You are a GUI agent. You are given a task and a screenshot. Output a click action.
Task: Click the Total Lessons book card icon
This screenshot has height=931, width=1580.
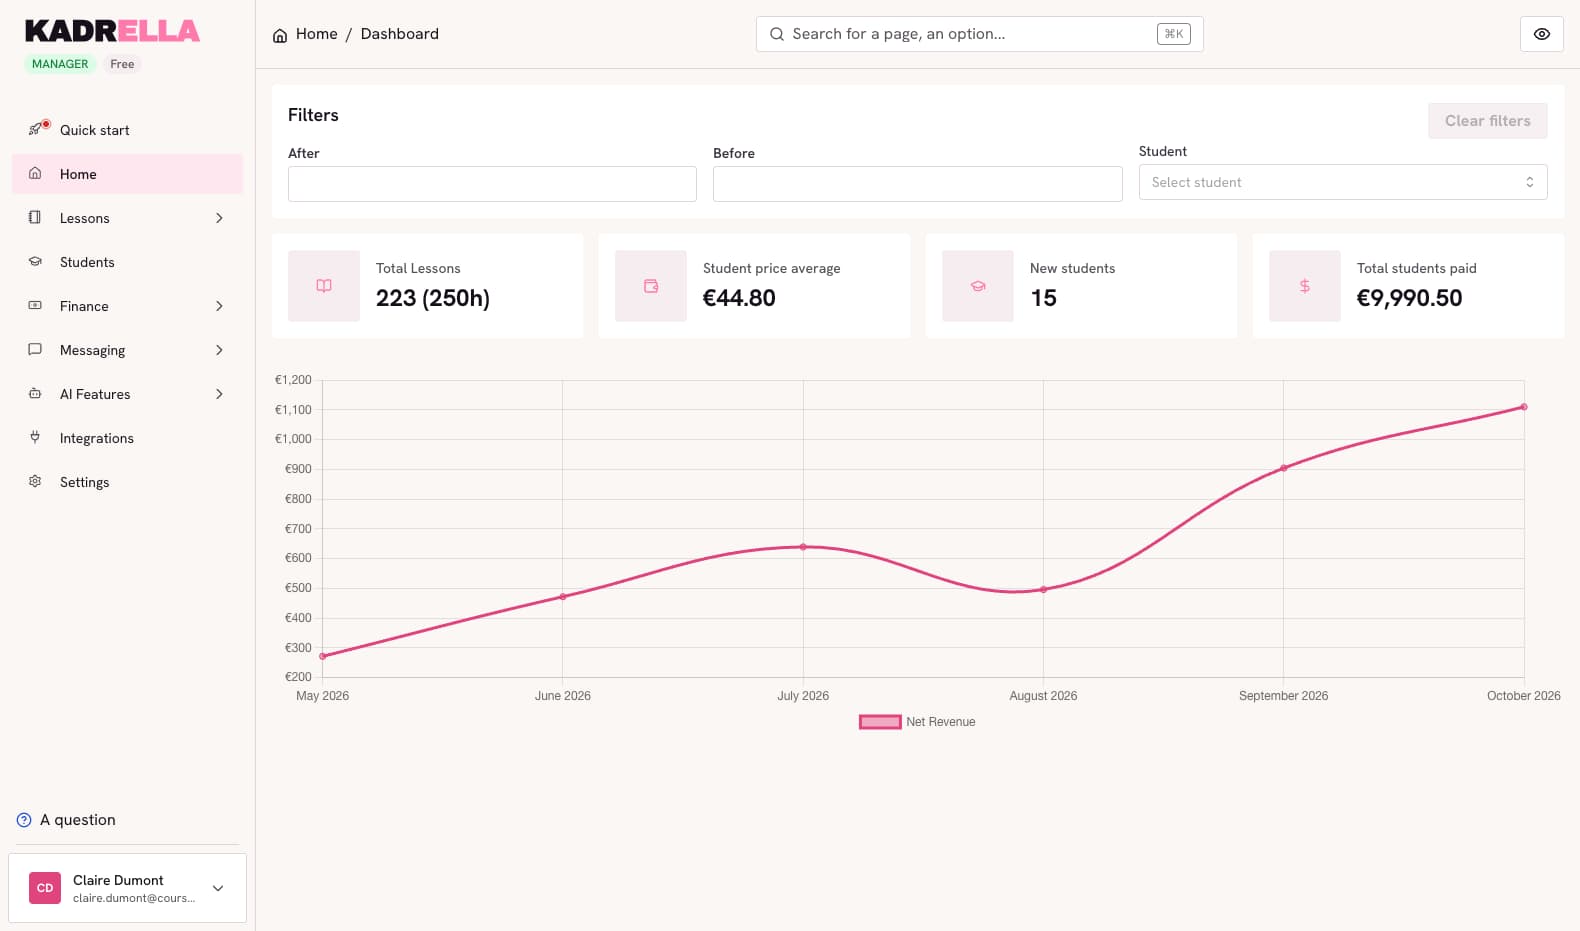(x=324, y=286)
